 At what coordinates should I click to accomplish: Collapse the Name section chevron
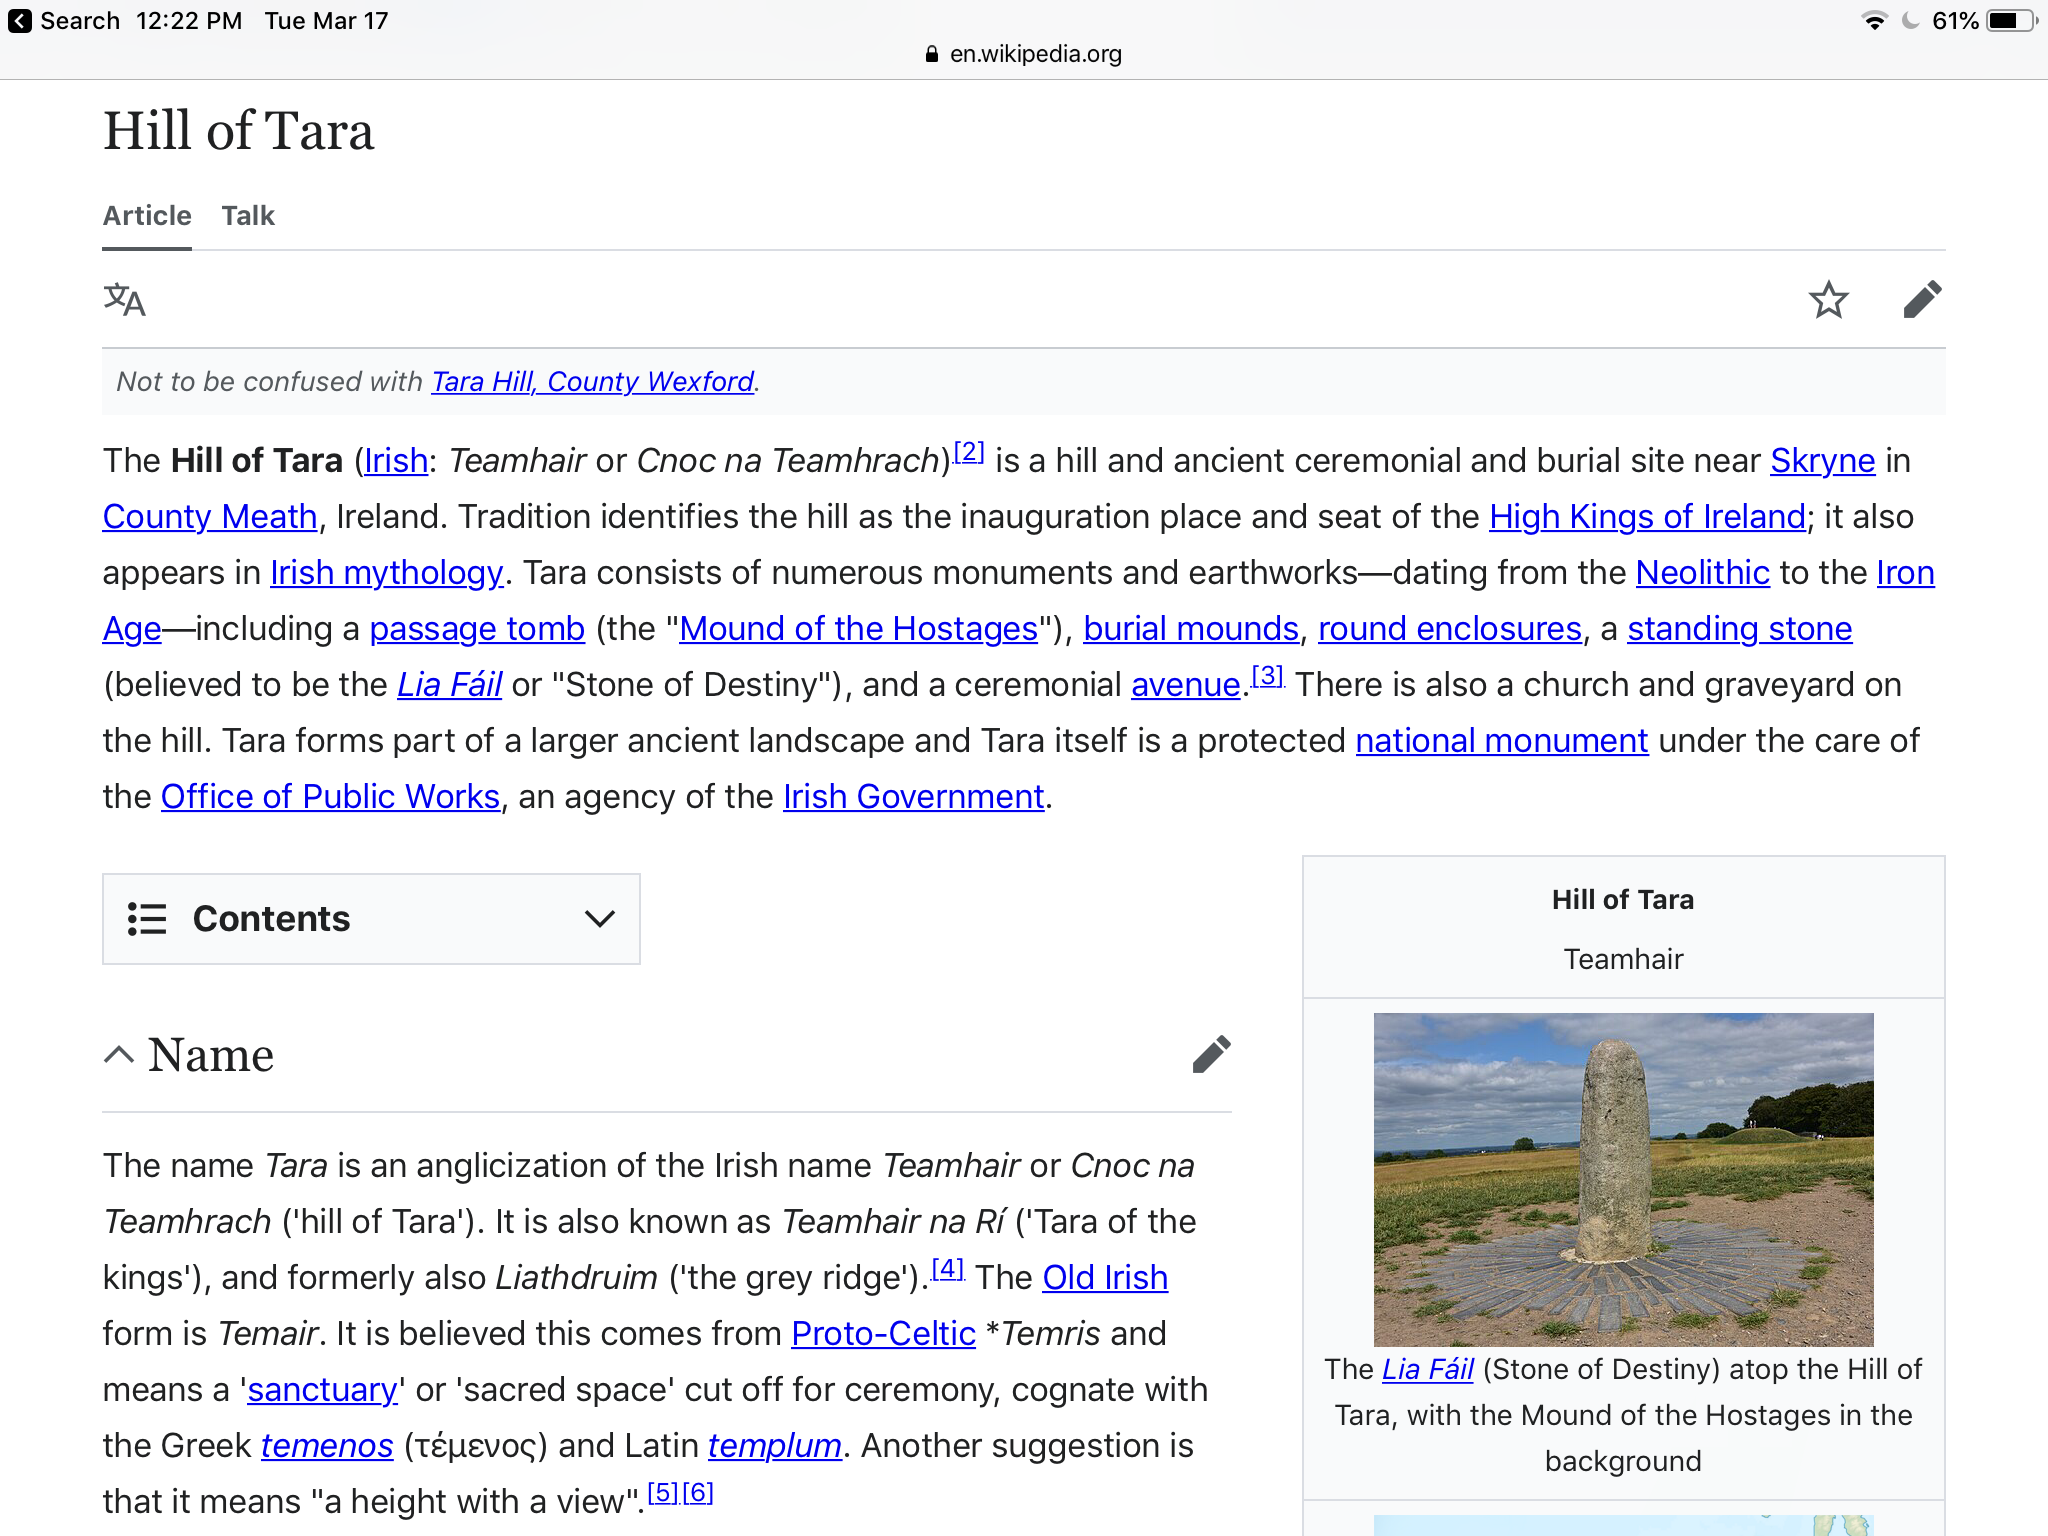[119, 1055]
